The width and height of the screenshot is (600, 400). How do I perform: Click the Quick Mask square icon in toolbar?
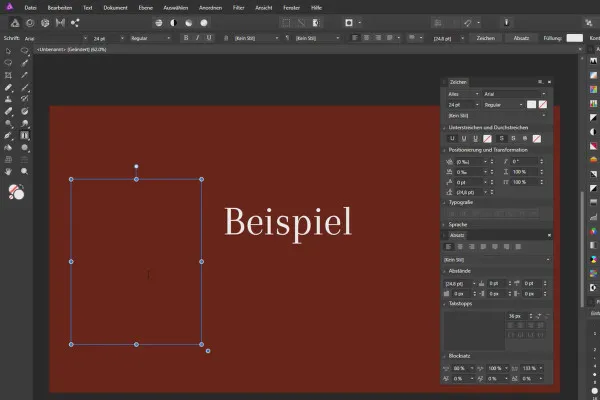(349, 23)
